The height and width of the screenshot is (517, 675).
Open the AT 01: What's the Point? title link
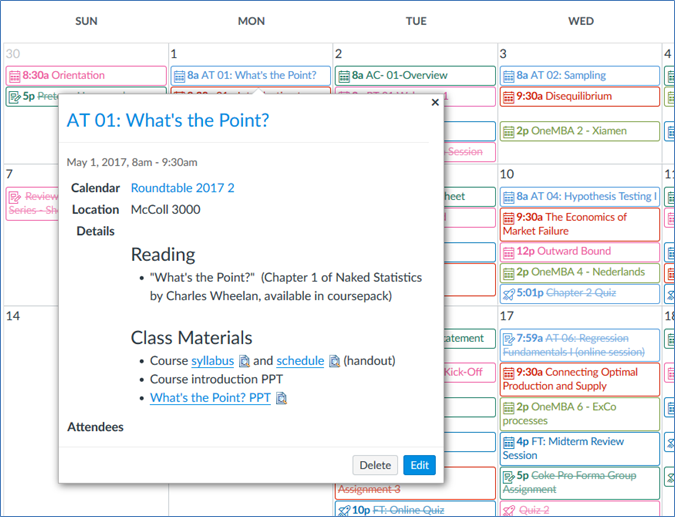[168, 121]
